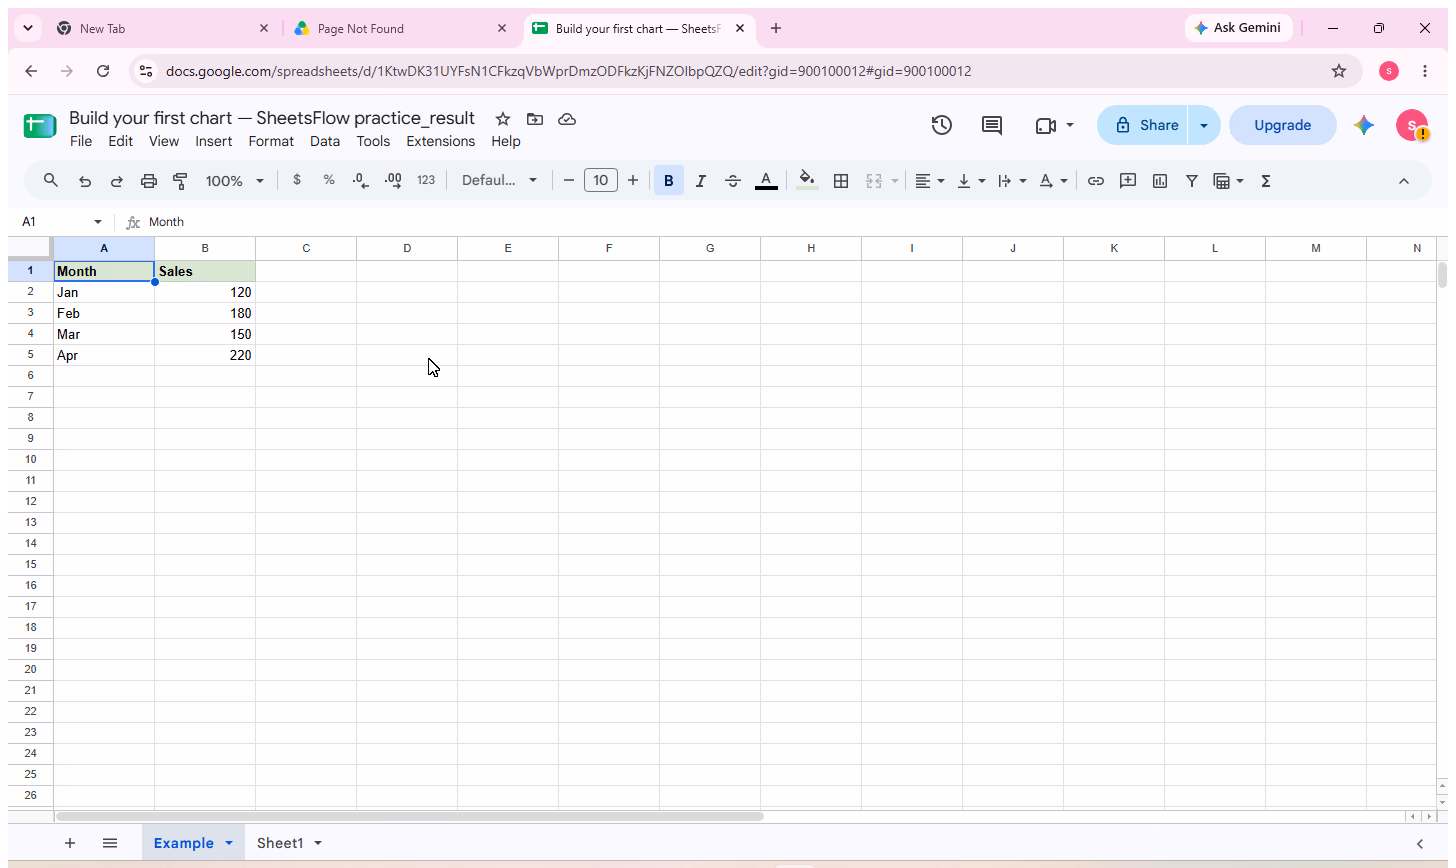Image resolution: width=1456 pixels, height=868 pixels.
Task: Activate the paint format tool
Action: click(x=180, y=181)
